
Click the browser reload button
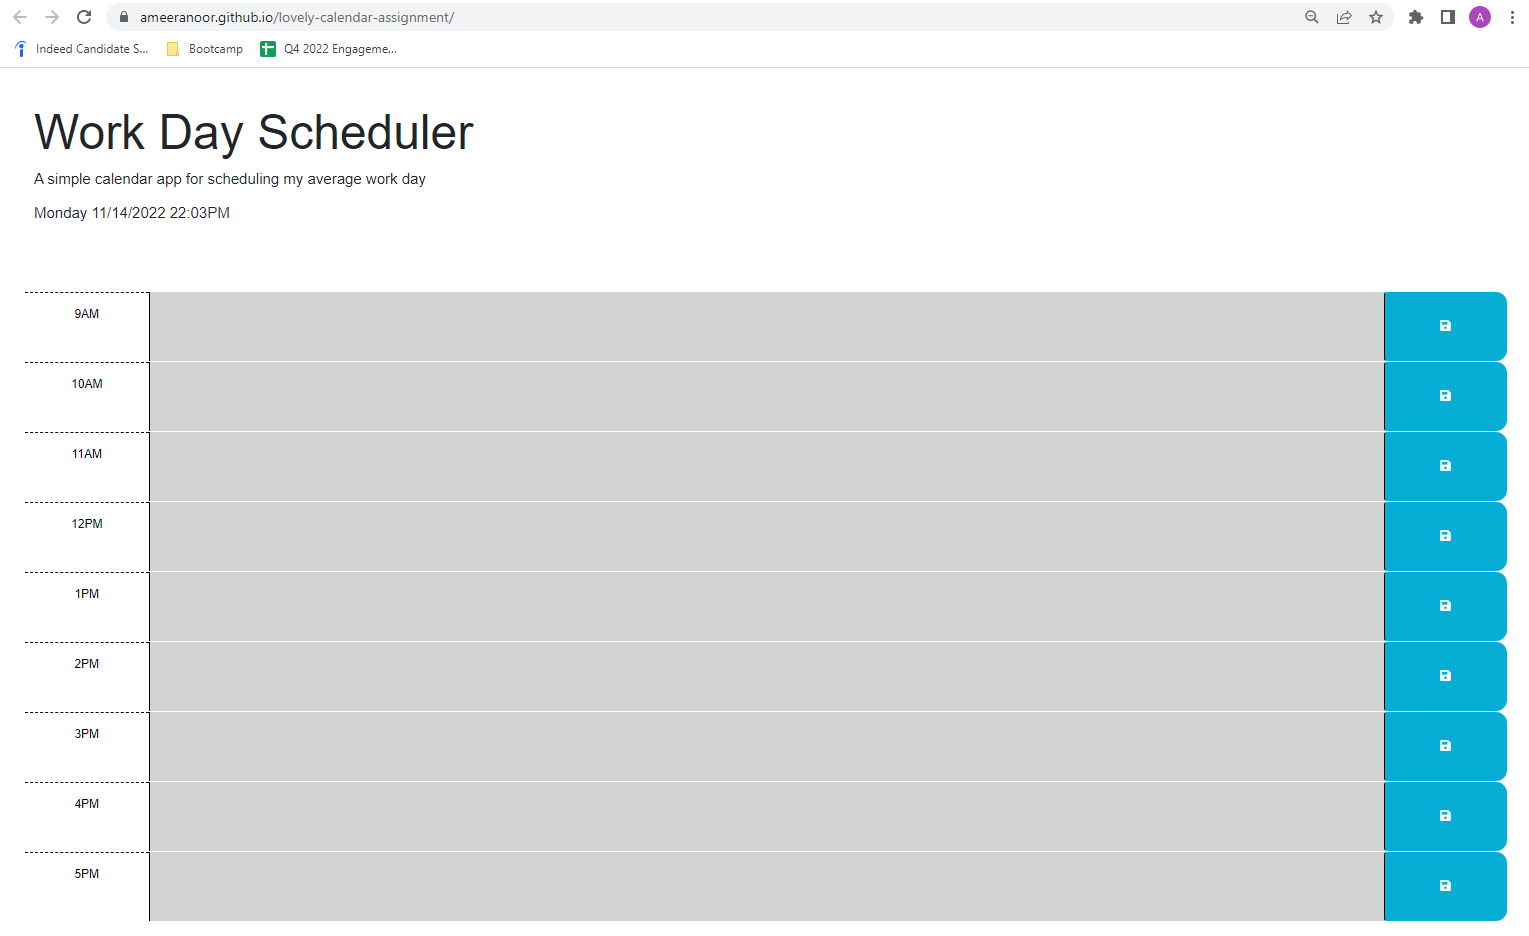84,17
